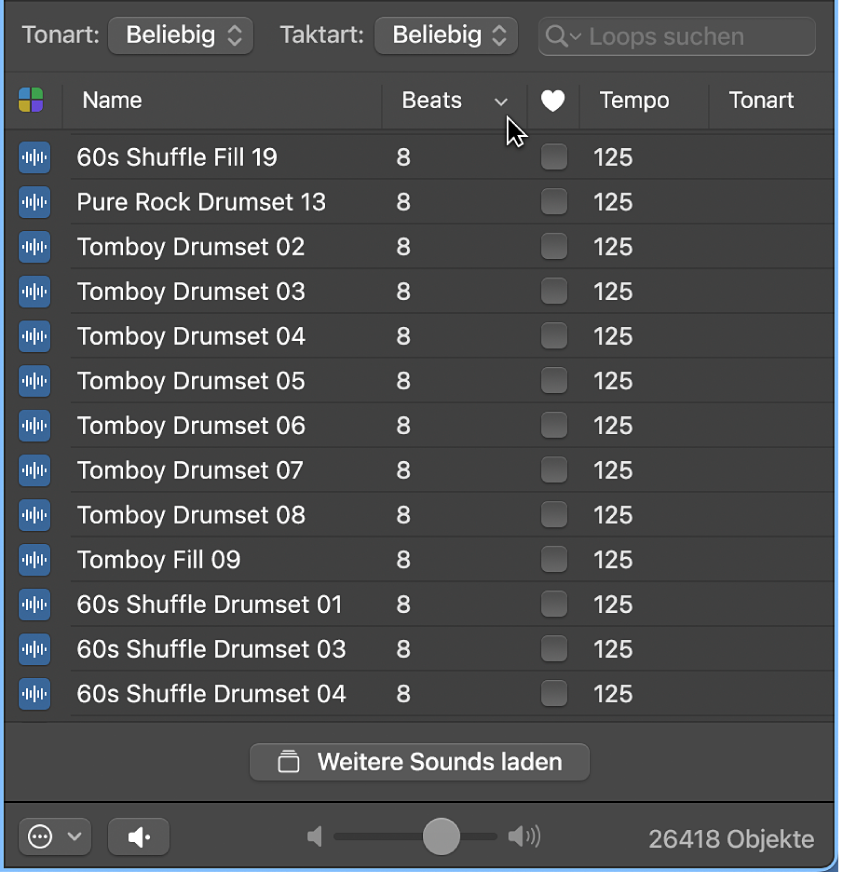The height and width of the screenshot is (872, 841).
Task: Click the chevron on the Beats column
Action: [501, 101]
